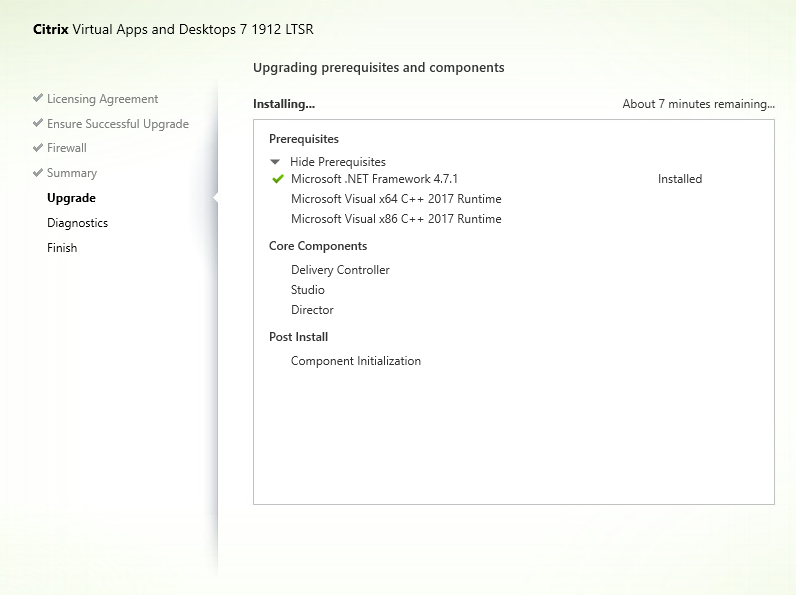
Task: Click Microsoft Visual x86 C++ 2017 Runtime
Action: coord(396,219)
